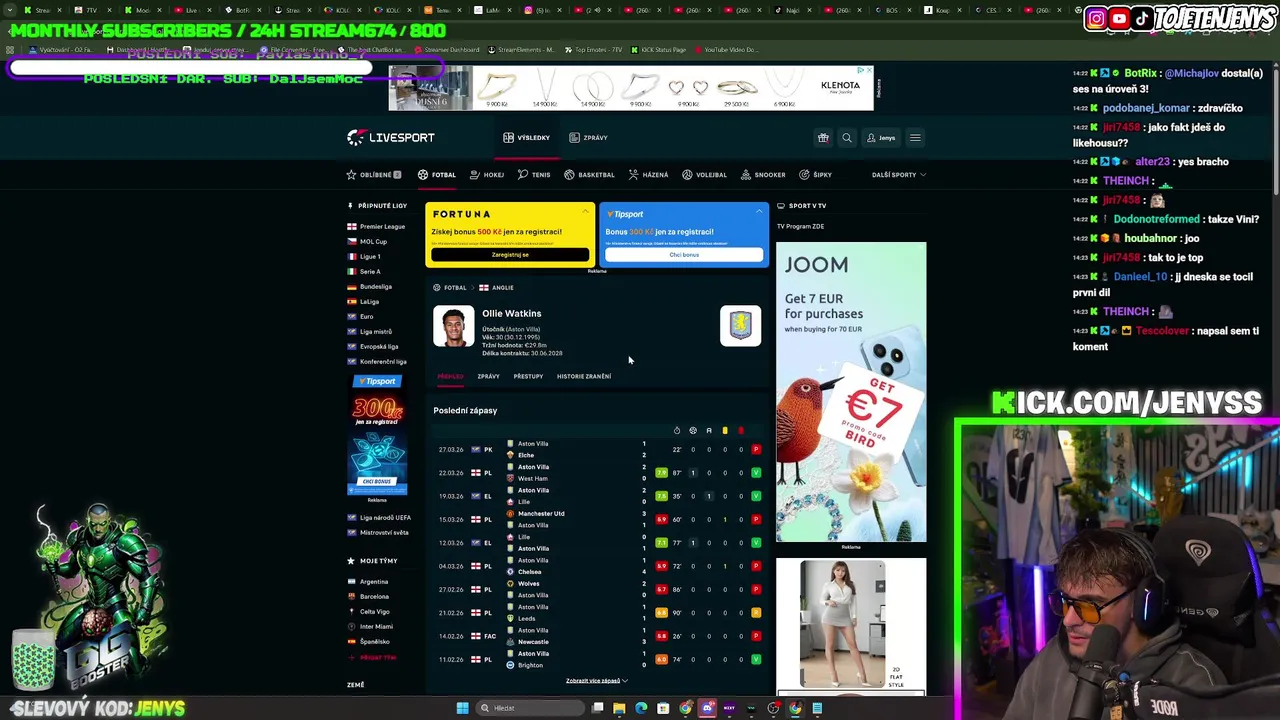Select the Tenis sport
The height and width of the screenshot is (720, 1280).
click(534, 175)
